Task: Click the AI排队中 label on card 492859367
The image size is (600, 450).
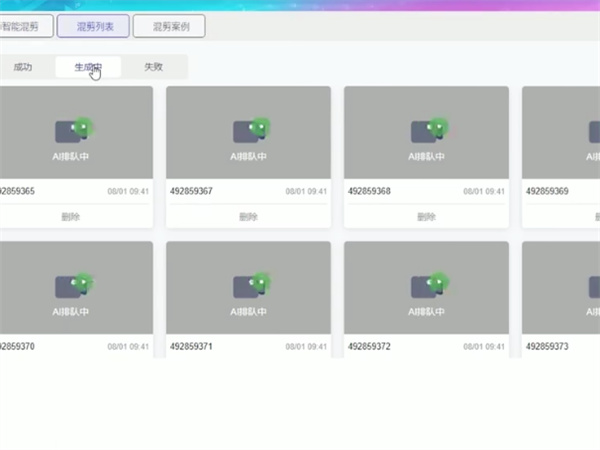Action: pos(248,157)
